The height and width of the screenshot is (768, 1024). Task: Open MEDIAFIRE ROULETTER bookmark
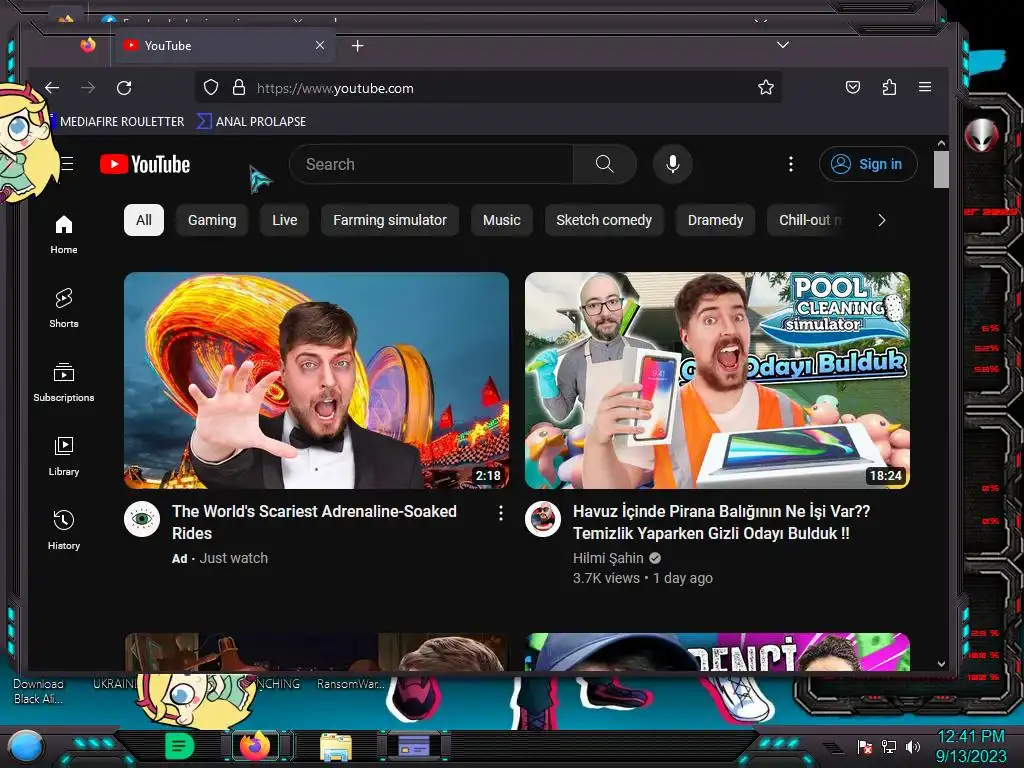click(121, 121)
